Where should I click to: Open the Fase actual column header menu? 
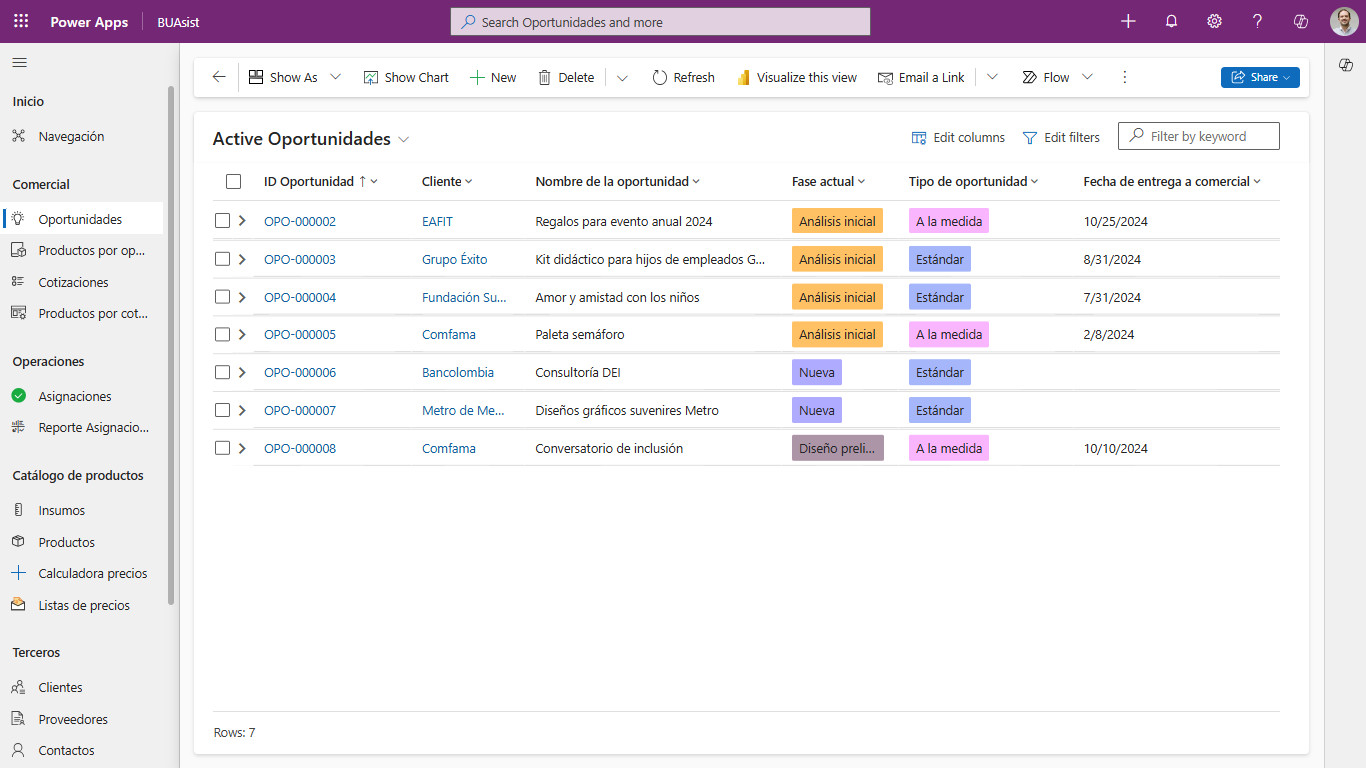point(828,181)
